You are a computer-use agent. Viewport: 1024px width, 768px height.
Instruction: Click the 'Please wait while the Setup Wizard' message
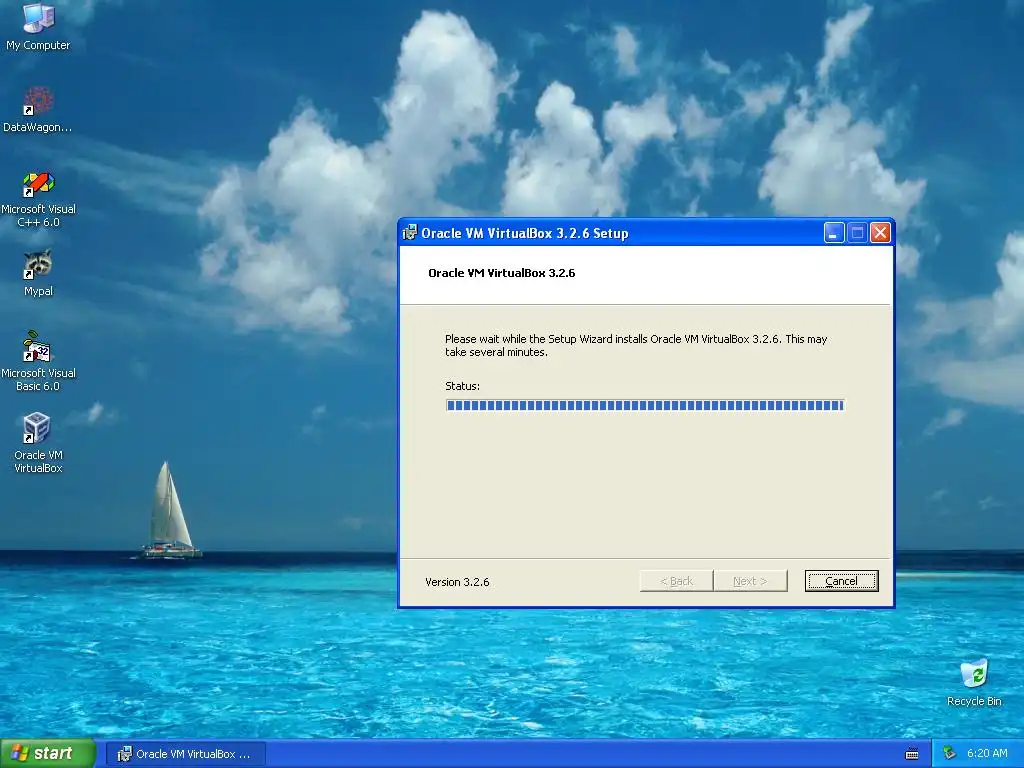click(636, 345)
